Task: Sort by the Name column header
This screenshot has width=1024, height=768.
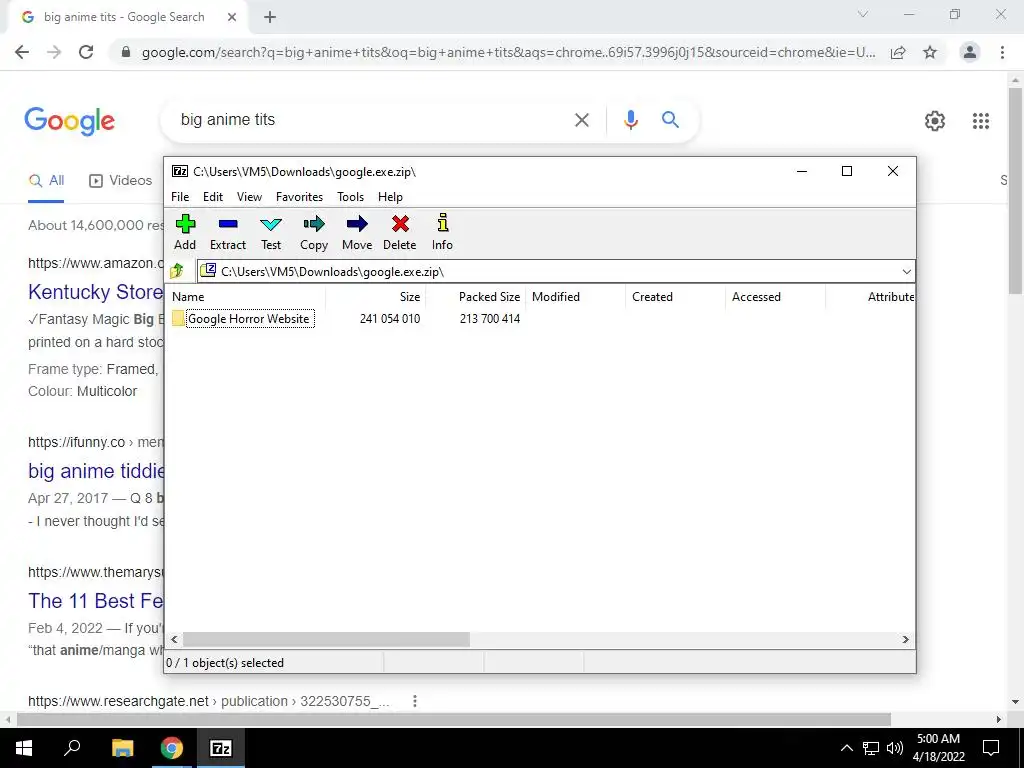Action: [x=188, y=296]
